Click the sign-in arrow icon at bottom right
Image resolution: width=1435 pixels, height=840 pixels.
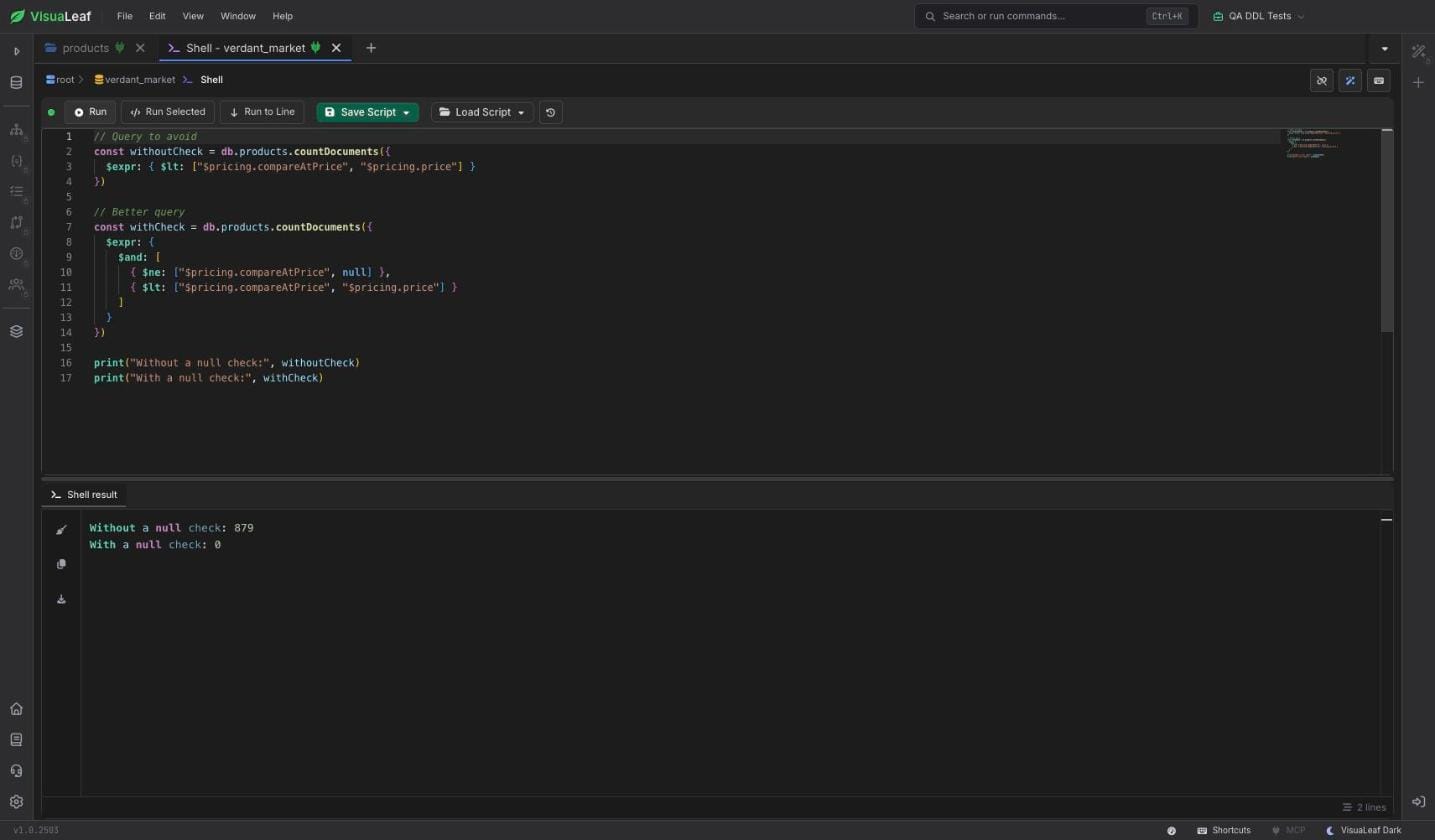coord(1418,802)
